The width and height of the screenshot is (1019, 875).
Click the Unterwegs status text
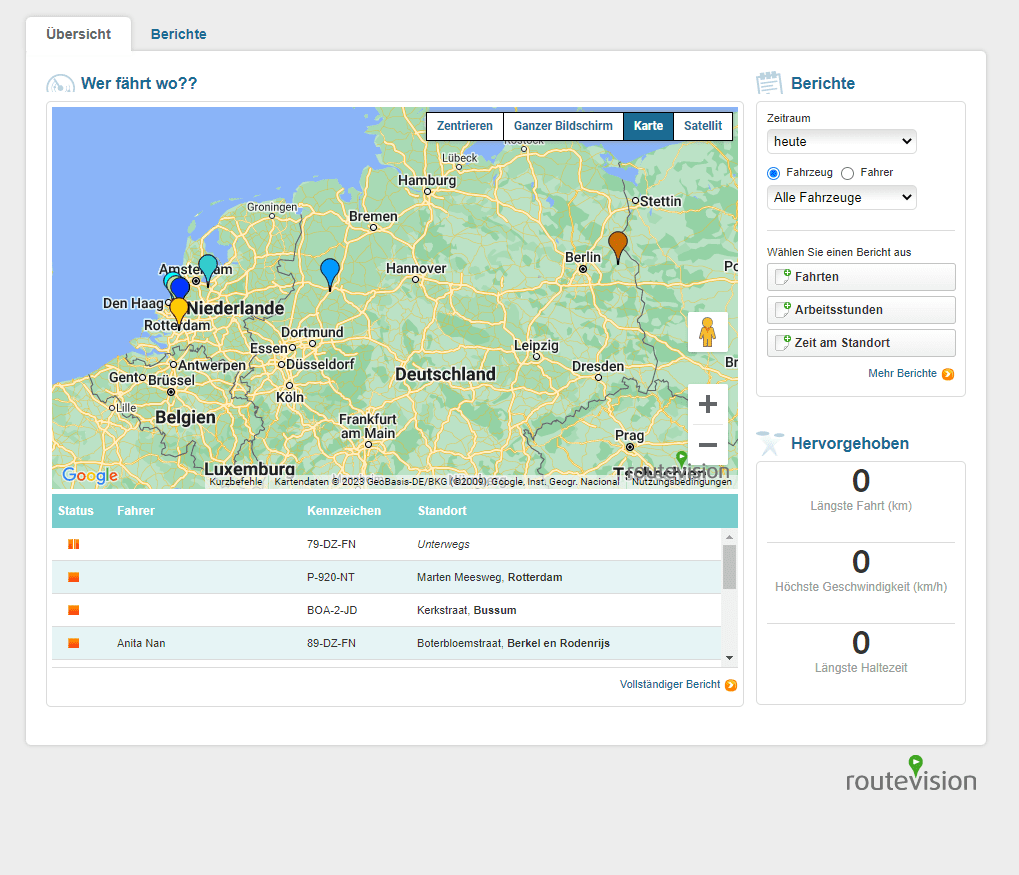[x=443, y=544]
